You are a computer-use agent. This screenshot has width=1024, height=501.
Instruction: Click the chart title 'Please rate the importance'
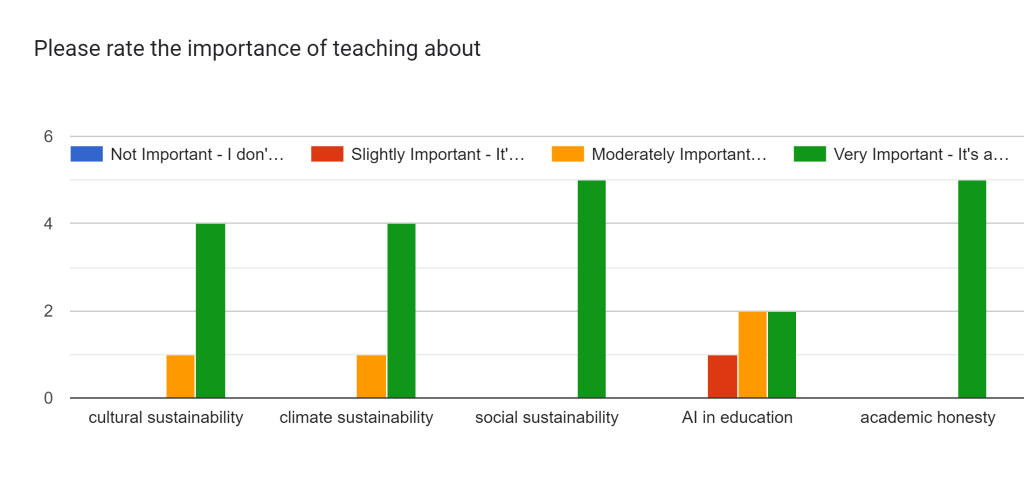tap(257, 48)
